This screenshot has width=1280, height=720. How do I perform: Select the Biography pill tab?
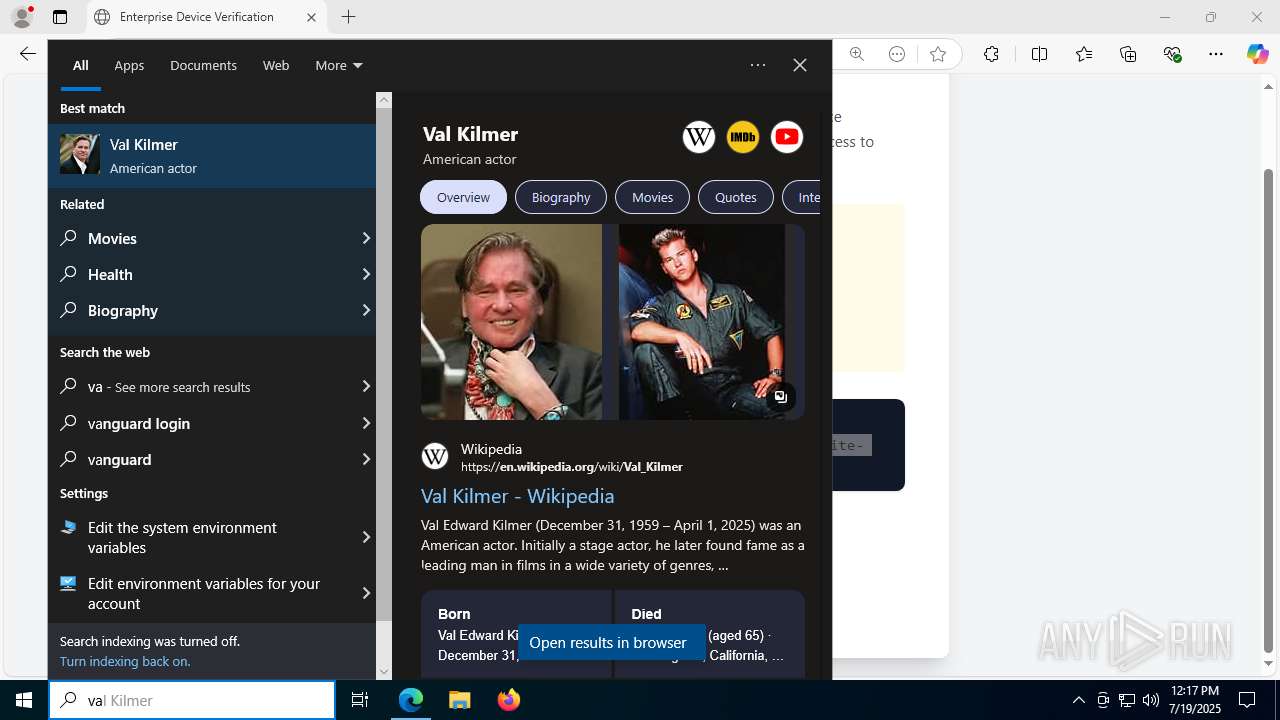(561, 197)
